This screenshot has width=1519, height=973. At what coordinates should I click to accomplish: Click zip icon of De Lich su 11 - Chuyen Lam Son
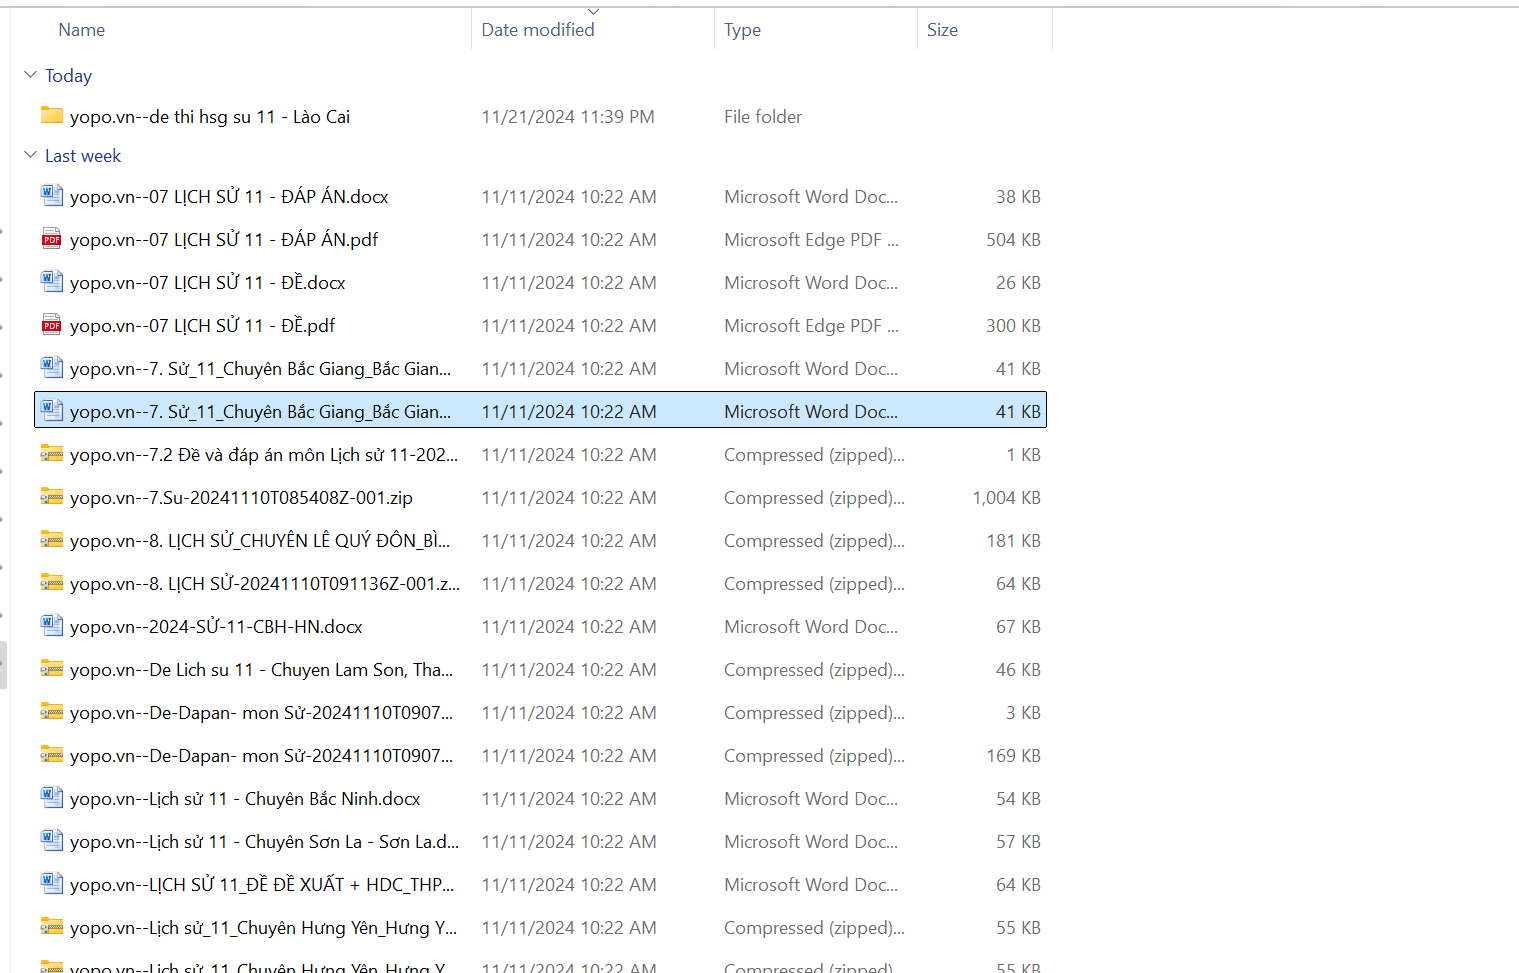52,669
